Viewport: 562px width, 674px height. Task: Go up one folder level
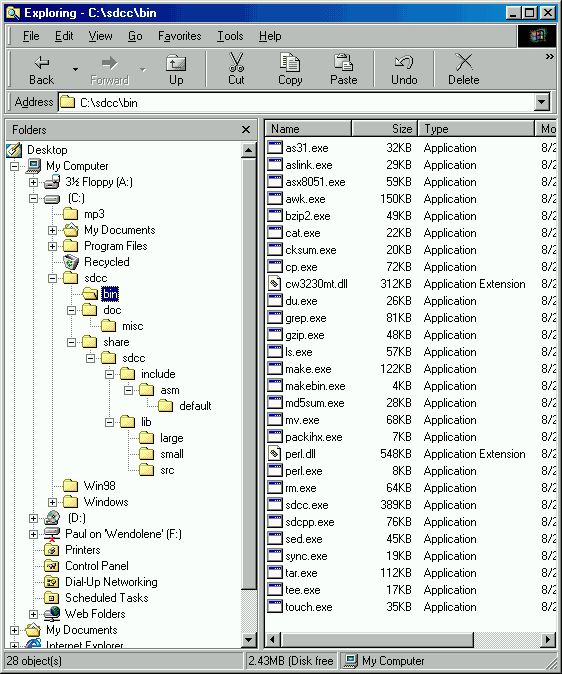(176, 70)
